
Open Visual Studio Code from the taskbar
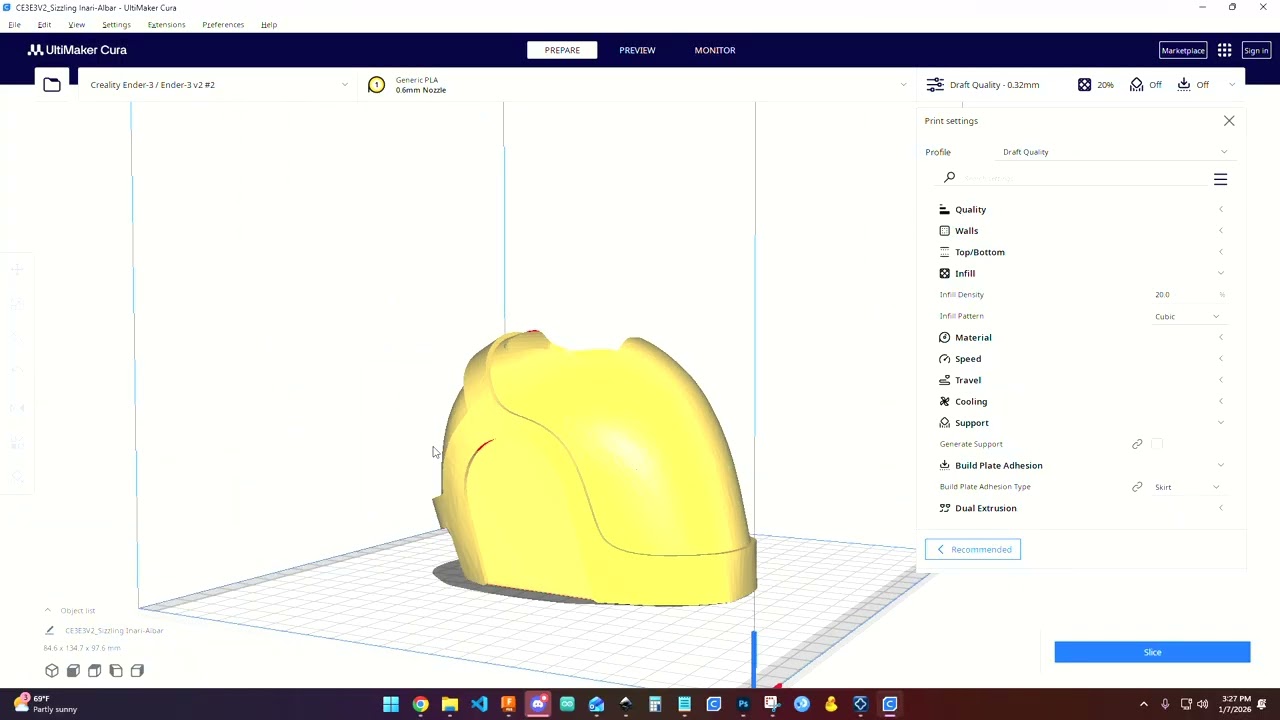click(479, 704)
